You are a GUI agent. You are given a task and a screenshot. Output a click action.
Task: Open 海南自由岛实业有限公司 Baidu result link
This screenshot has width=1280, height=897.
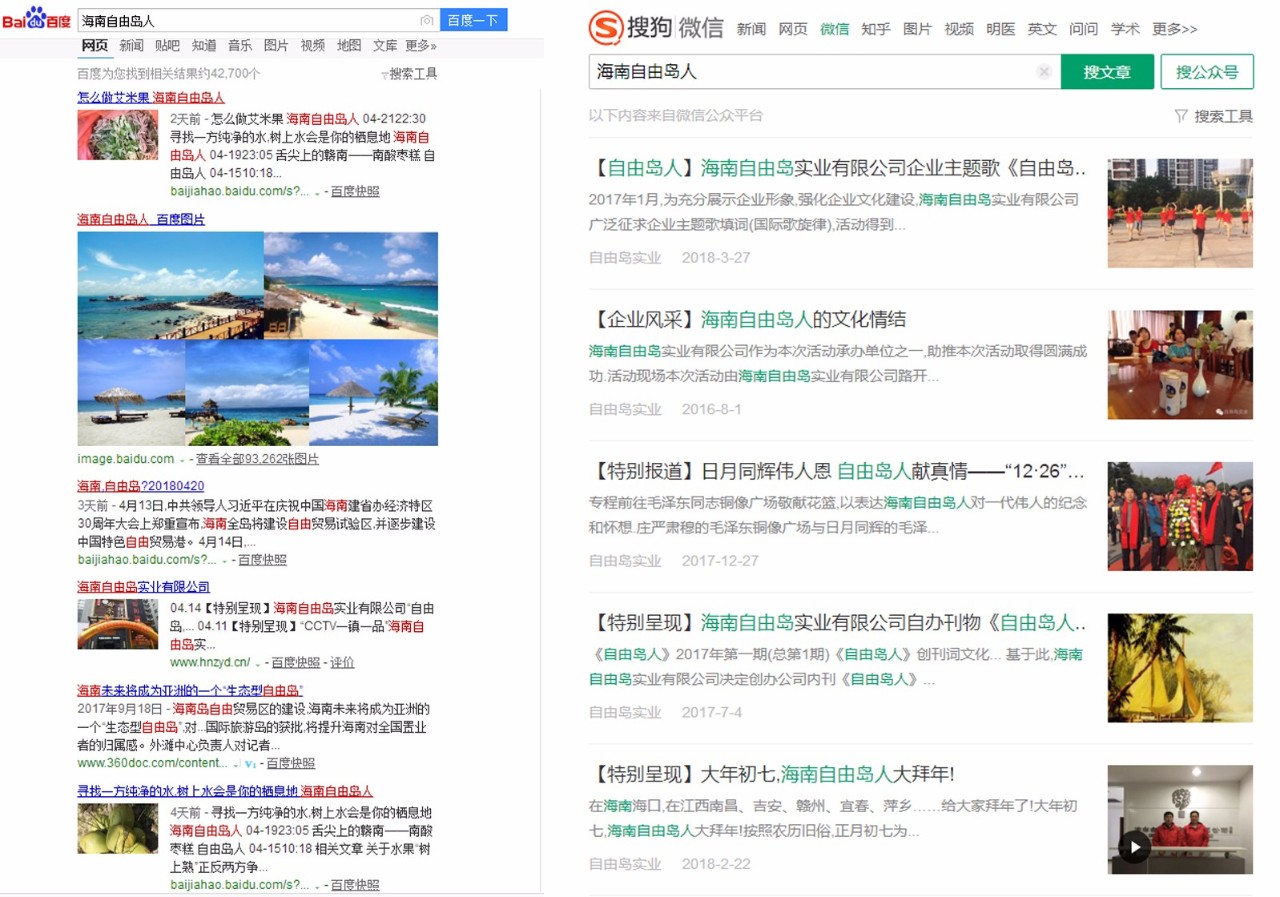tap(143, 587)
